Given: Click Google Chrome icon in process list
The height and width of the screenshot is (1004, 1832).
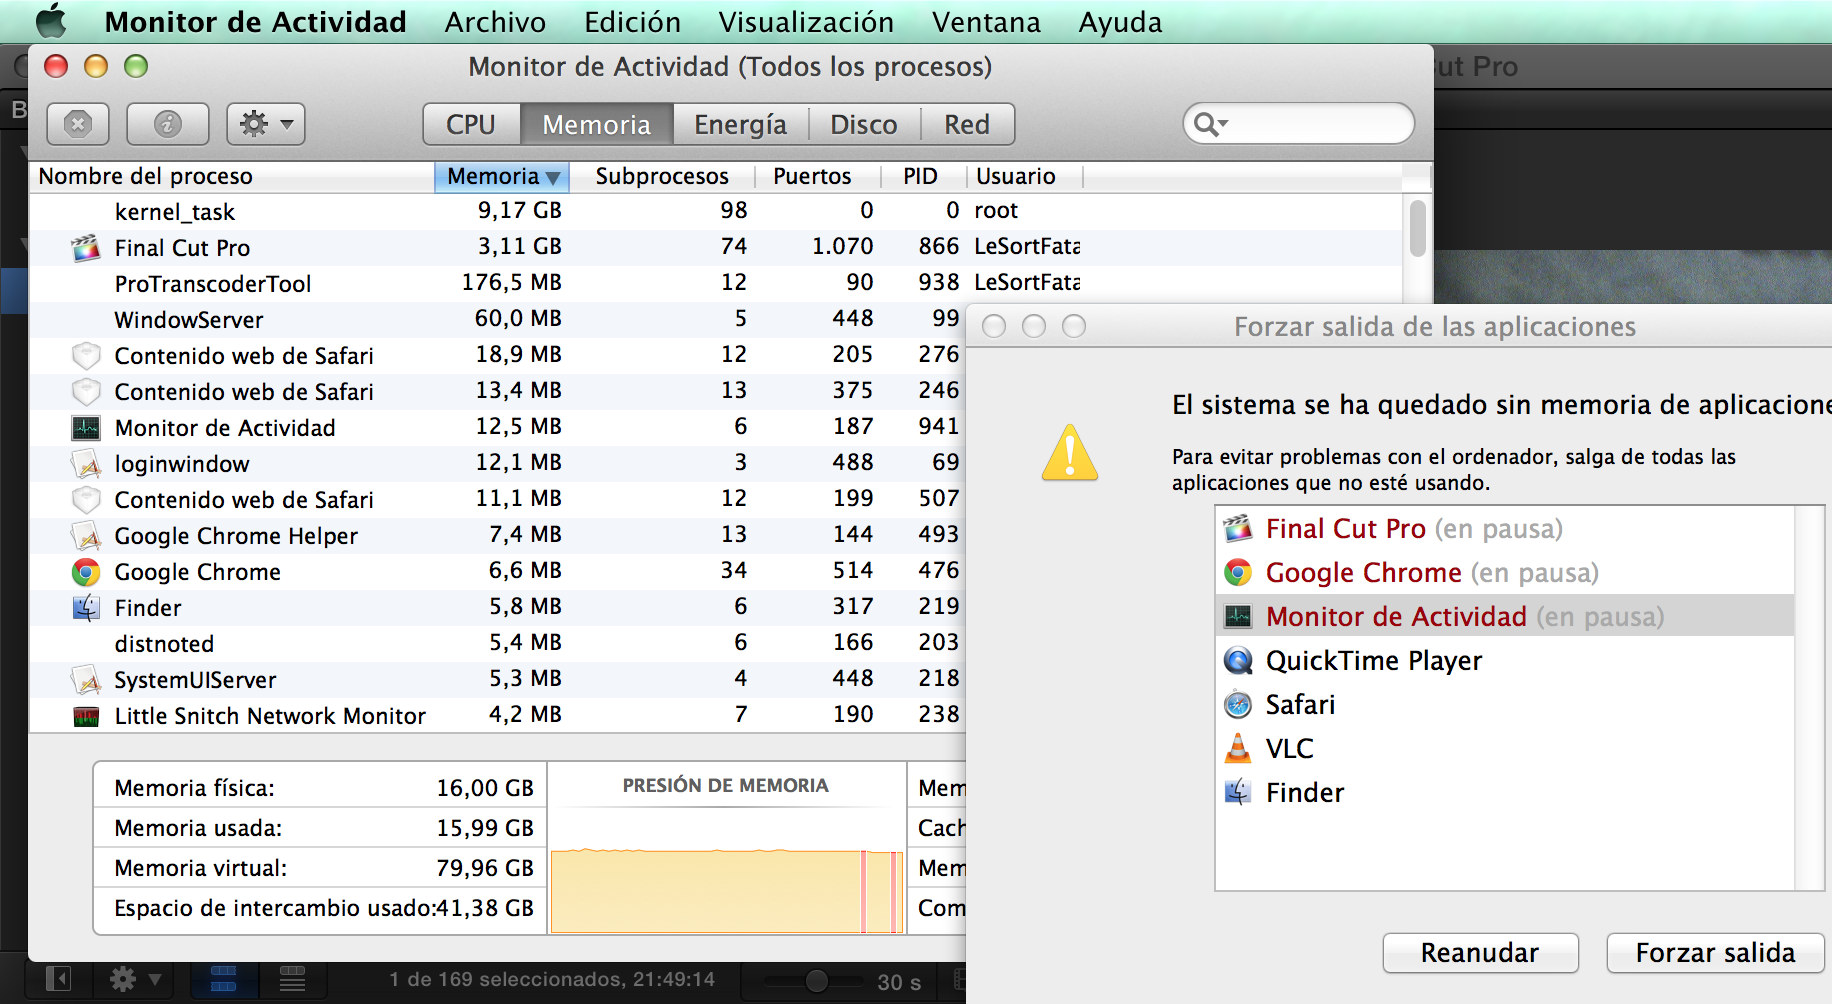Looking at the screenshot, I should pyautogui.click(x=86, y=572).
